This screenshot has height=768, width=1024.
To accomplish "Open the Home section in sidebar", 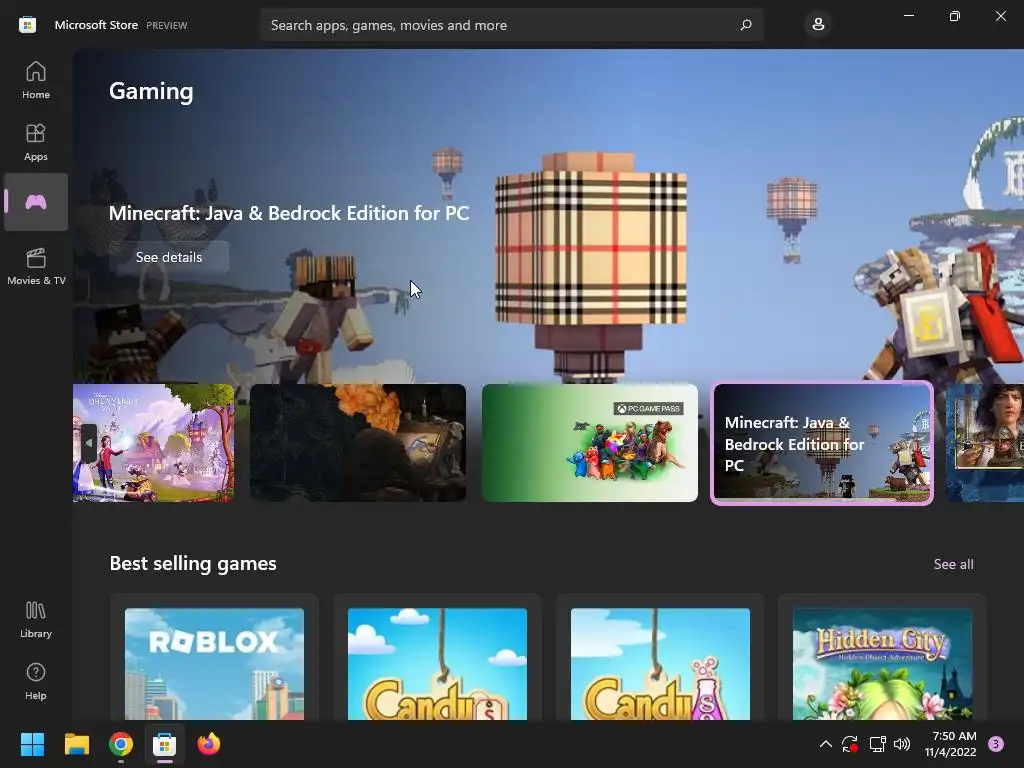I will pyautogui.click(x=36, y=80).
